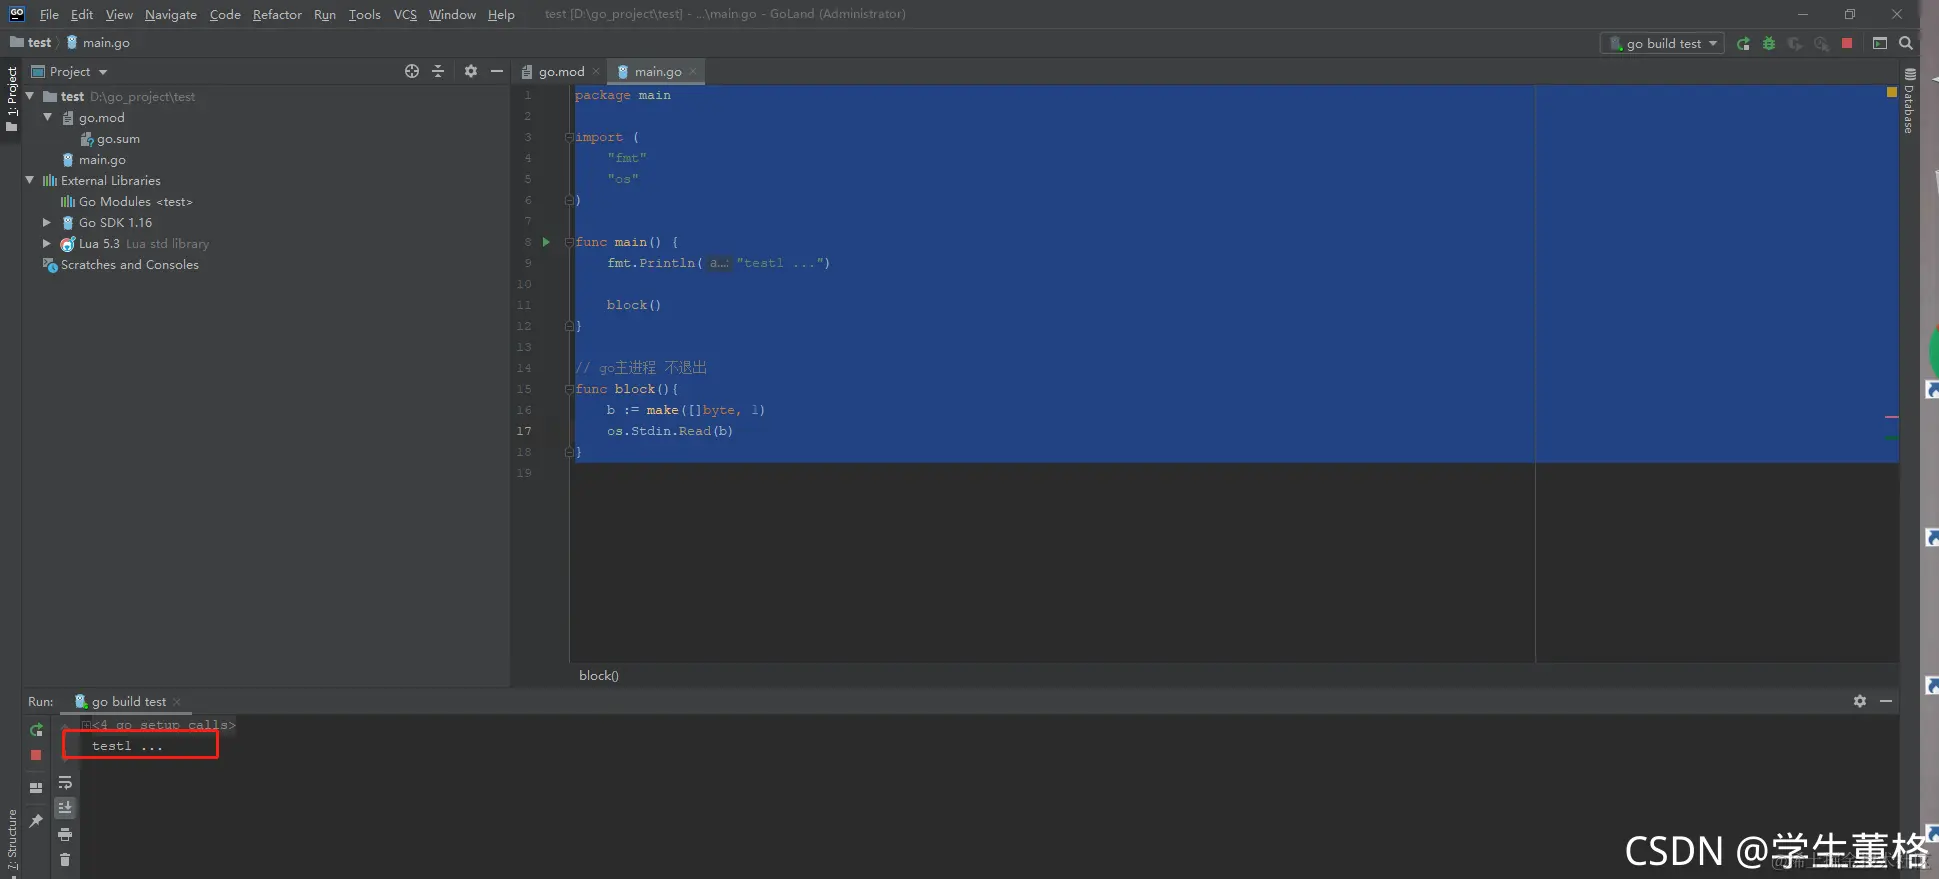The image size is (1939, 879).
Task: Click 'test1 ...' output line in console
Action: point(127,746)
